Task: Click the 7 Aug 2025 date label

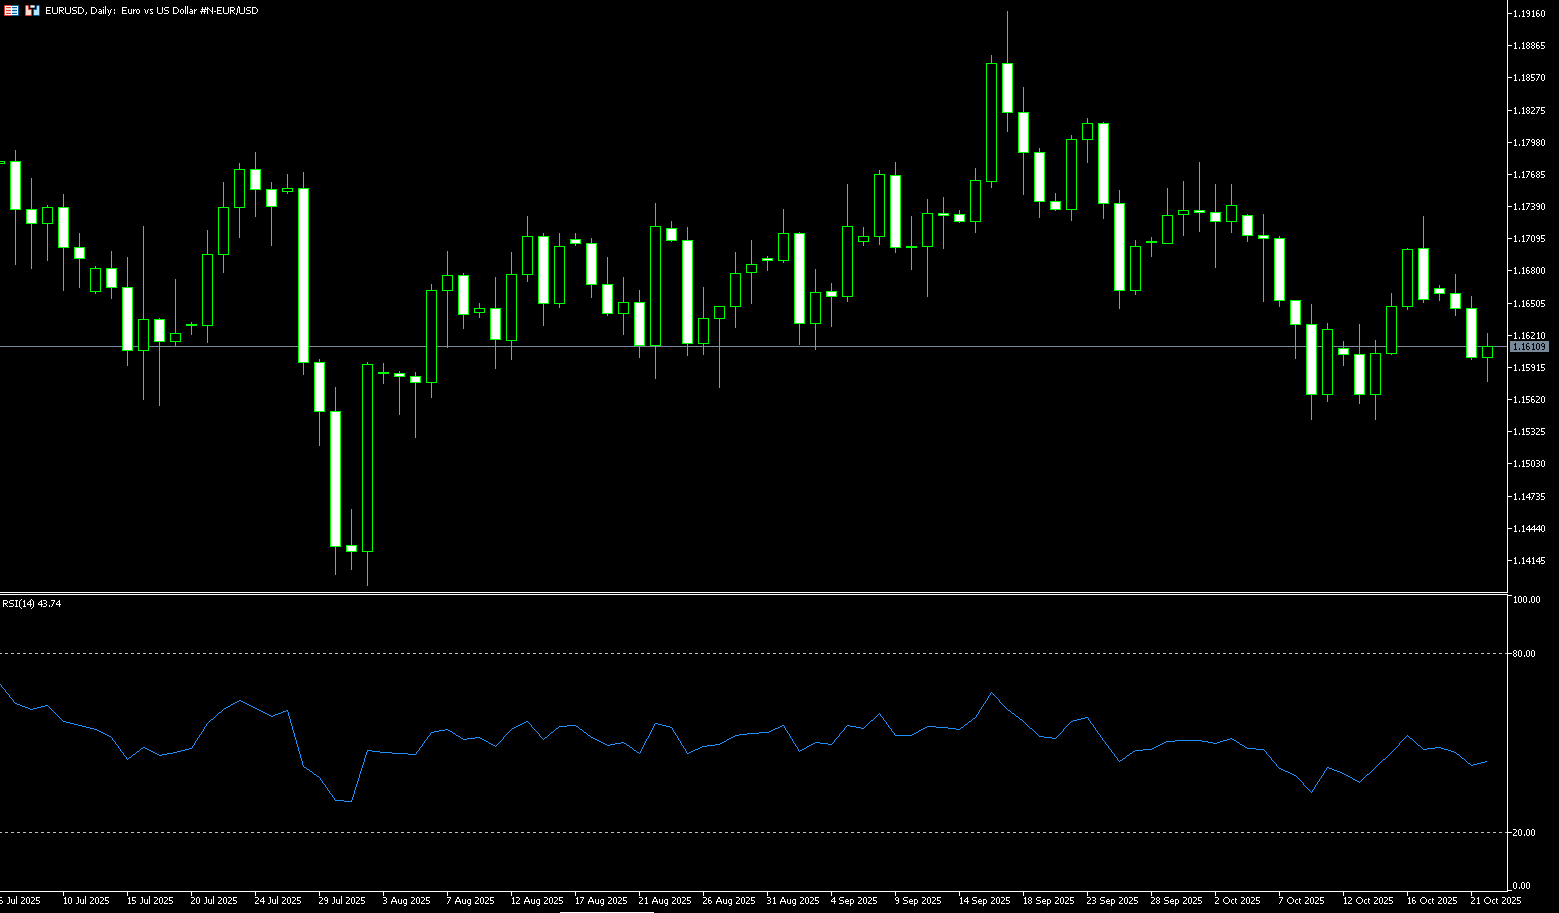Action: (x=470, y=901)
